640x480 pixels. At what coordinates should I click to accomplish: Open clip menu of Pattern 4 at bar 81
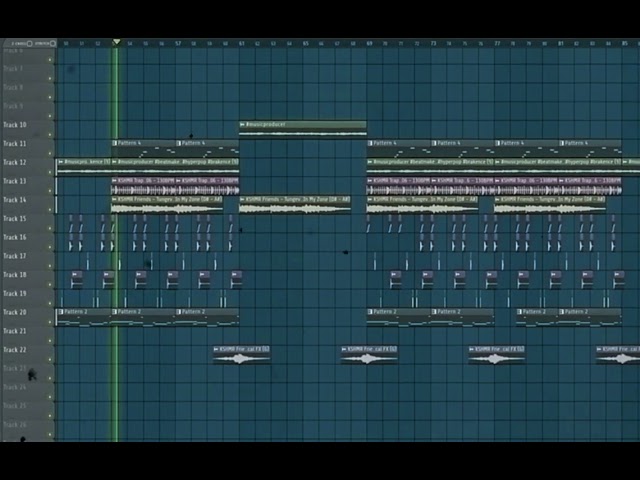[562, 143]
